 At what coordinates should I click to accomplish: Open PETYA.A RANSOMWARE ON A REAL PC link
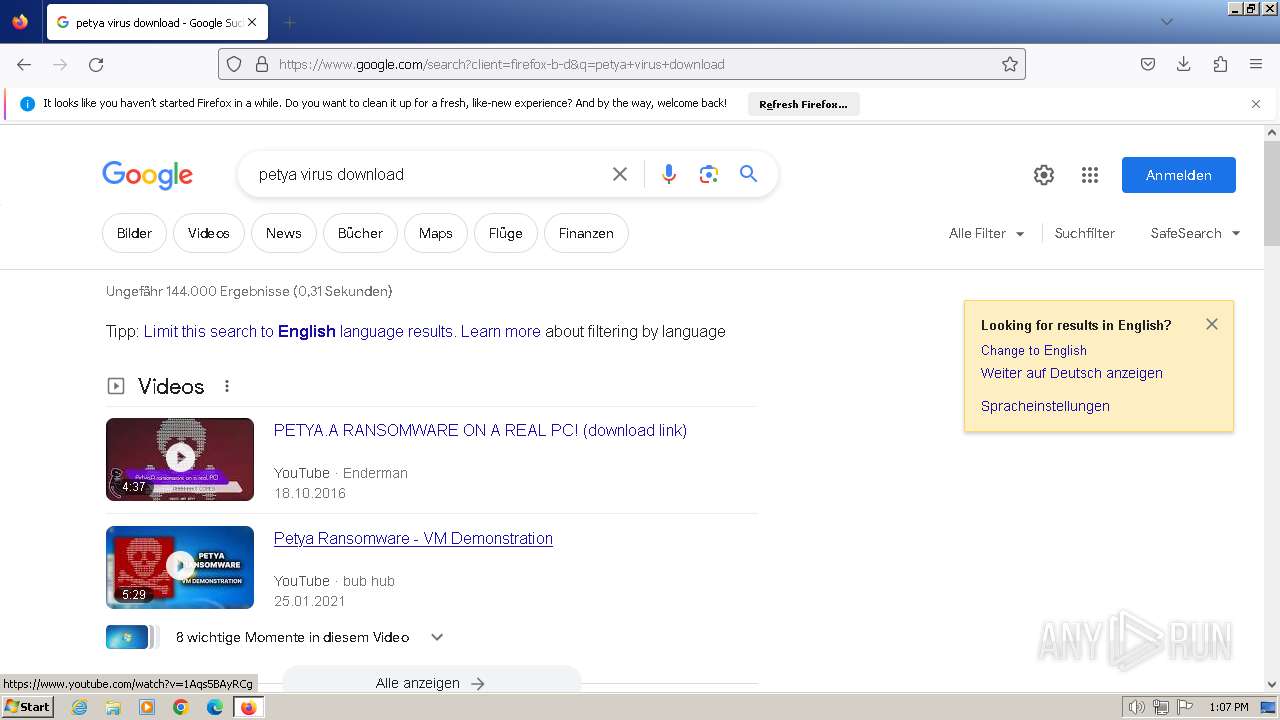tap(480, 431)
